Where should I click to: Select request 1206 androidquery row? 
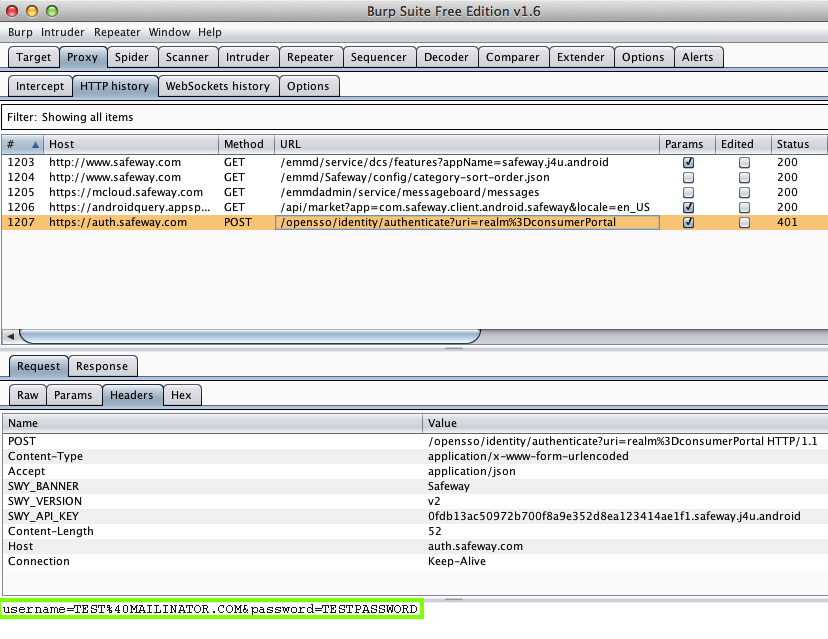415,207
